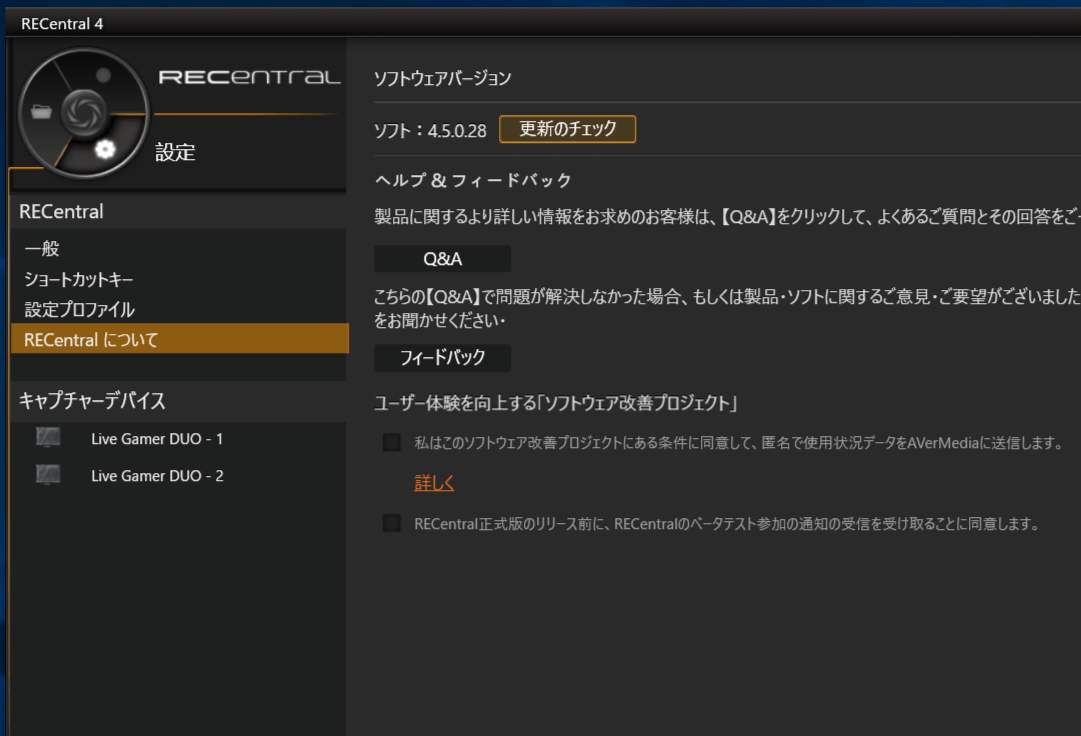
Task: Click the ソフトウェアバージョン heading
Action: click(443, 78)
